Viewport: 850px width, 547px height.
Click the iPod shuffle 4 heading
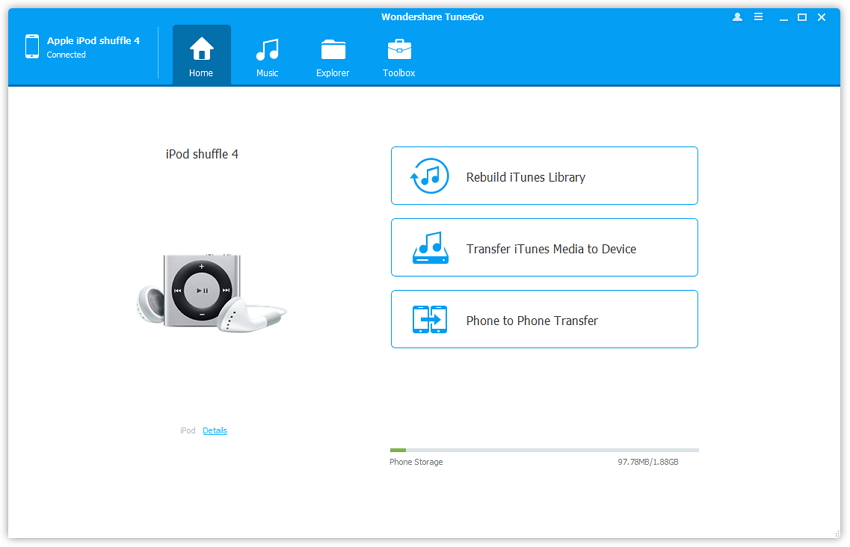pos(202,154)
